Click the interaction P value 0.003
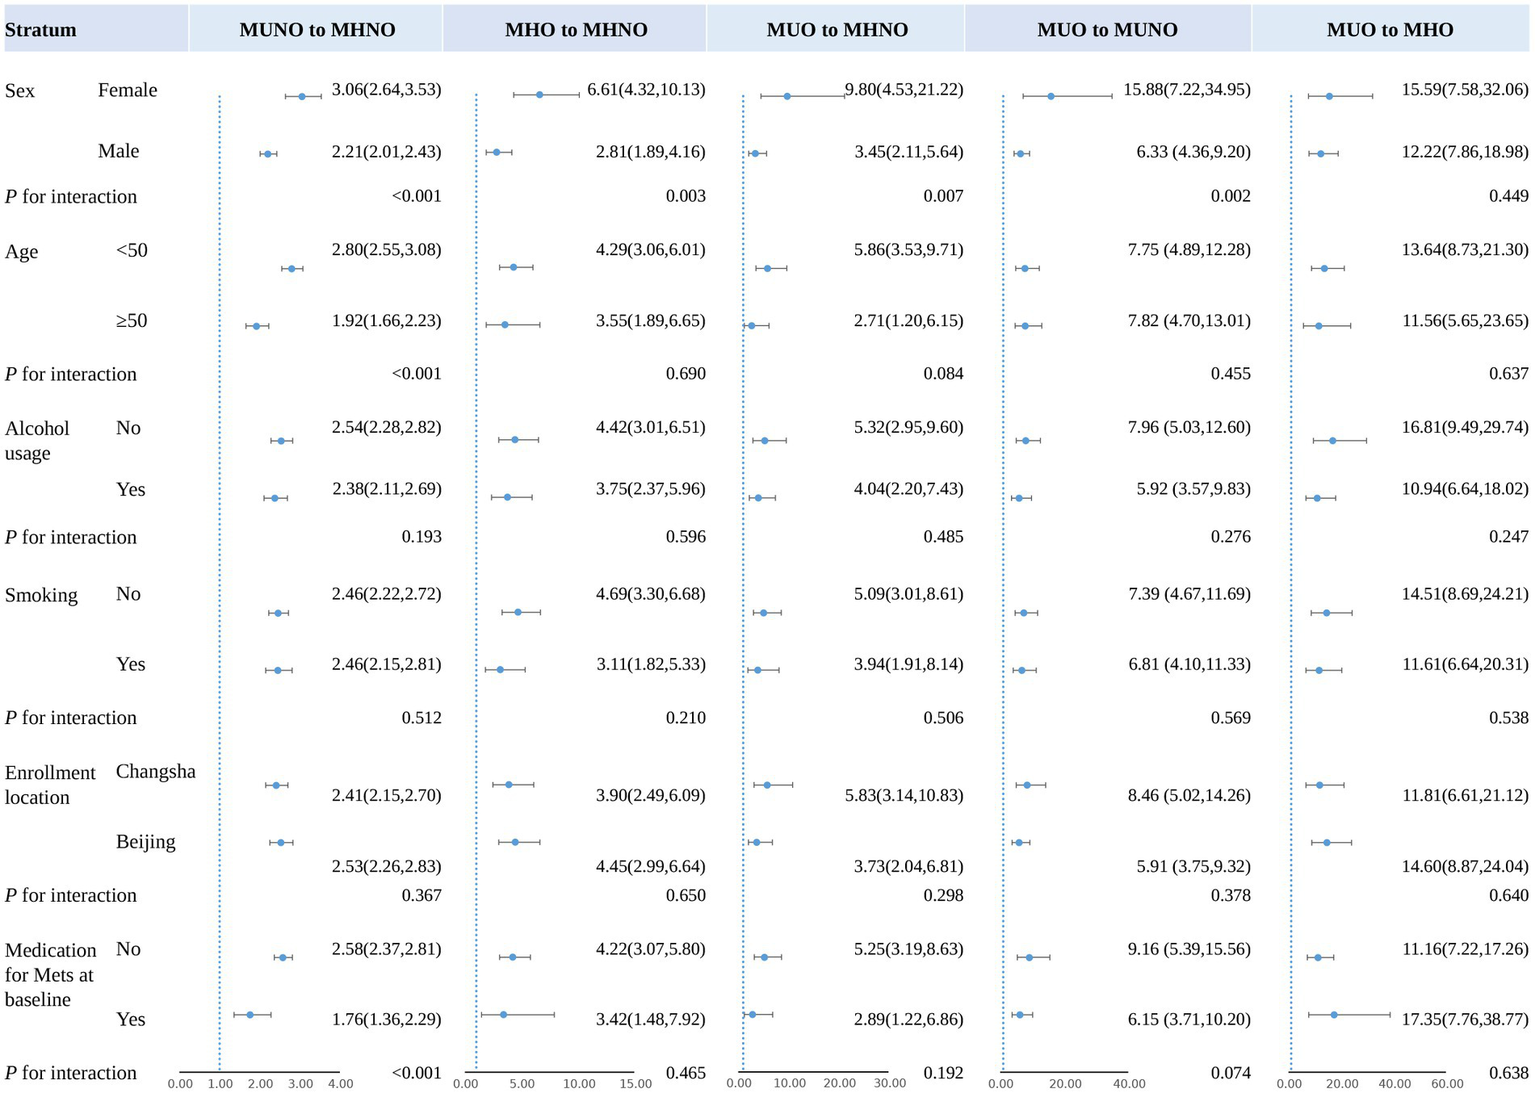The width and height of the screenshot is (1535, 1093). pyautogui.click(x=685, y=196)
